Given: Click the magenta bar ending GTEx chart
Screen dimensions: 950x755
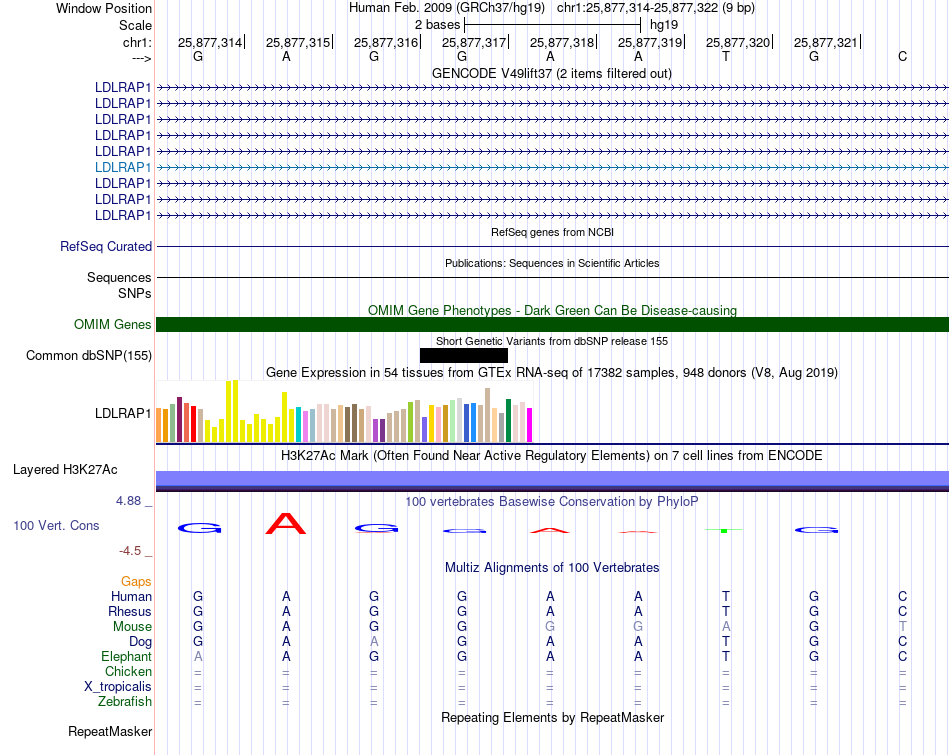Looking at the screenshot, I should point(530,425).
